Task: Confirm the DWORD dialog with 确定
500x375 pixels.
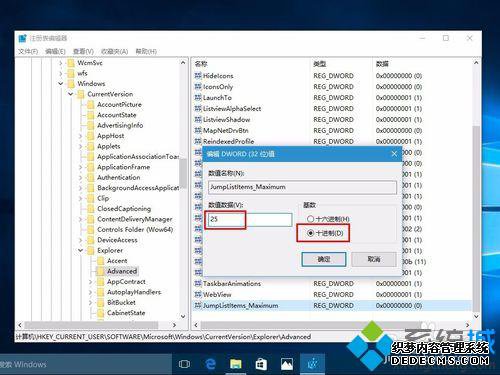Action: click(x=324, y=259)
